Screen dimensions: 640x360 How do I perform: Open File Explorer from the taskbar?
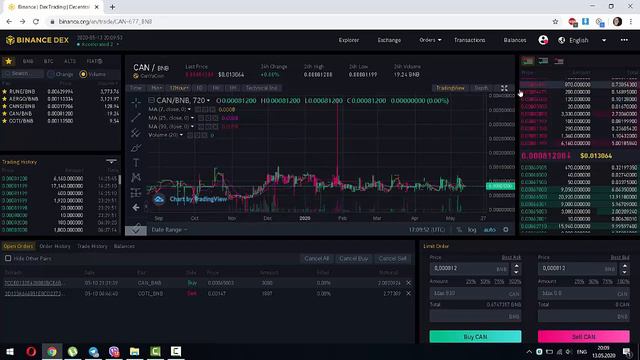(134, 351)
